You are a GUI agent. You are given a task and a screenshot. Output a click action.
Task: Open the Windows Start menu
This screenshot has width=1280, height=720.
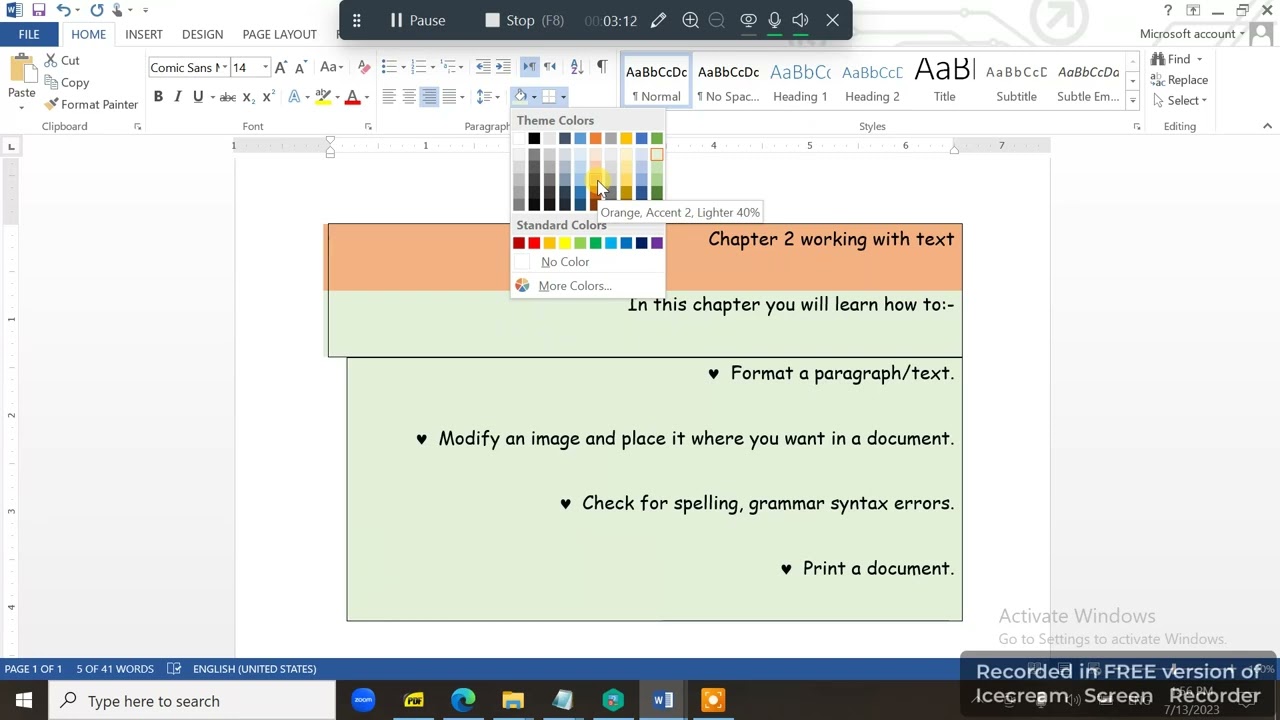[x=24, y=700]
